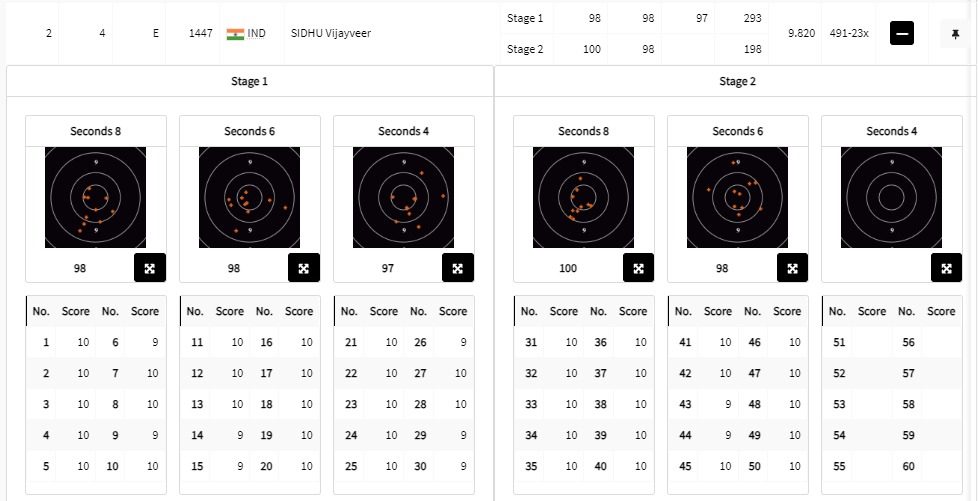Image resolution: width=978 pixels, height=501 pixels.
Task: Open Stage 1 Seconds 4 target thumbnail
Action: [x=403, y=197]
